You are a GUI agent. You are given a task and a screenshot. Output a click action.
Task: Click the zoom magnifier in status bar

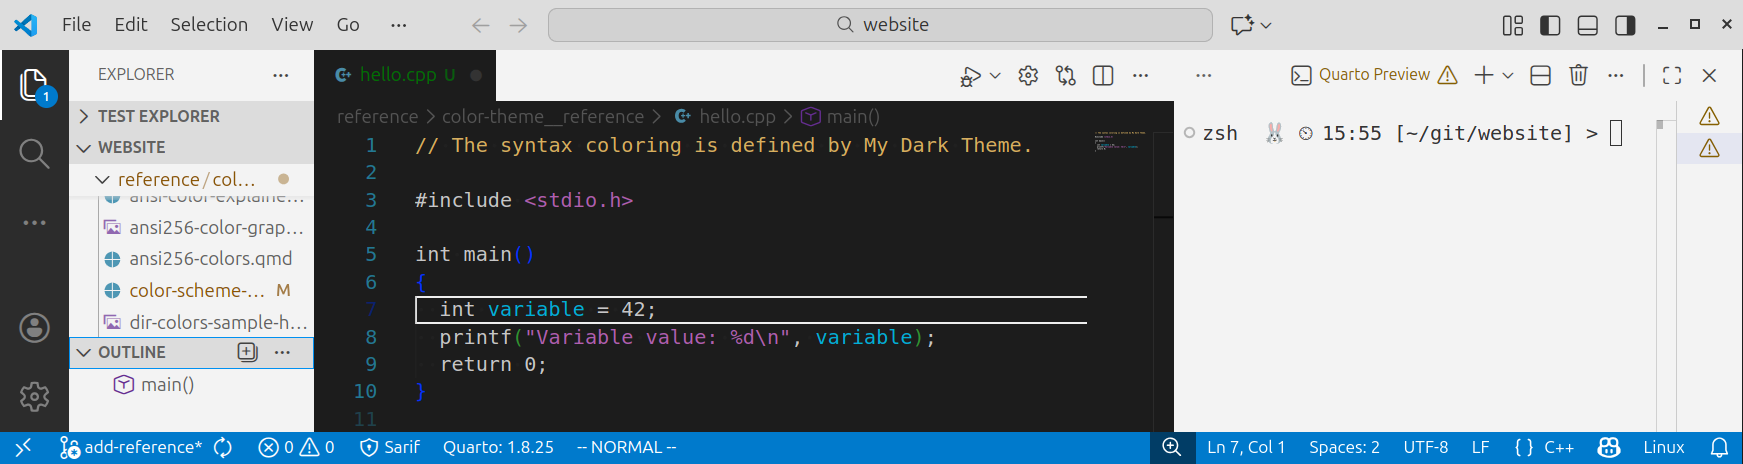coord(1171,447)
